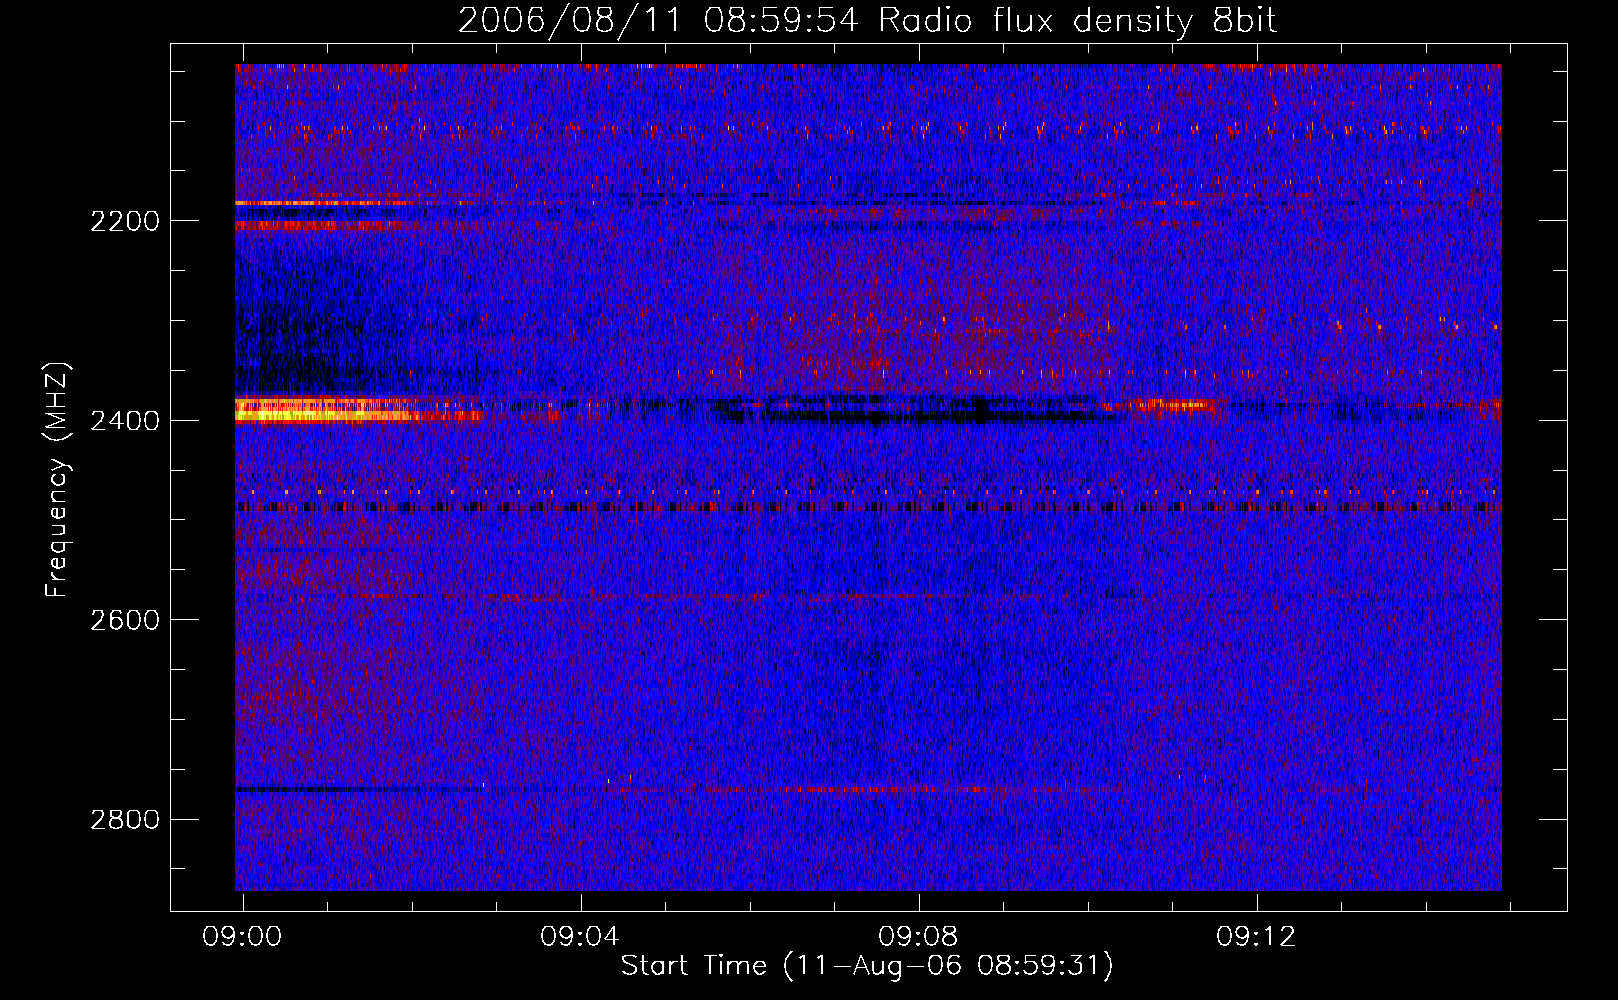The width and height of the screenshot is (1618, 1000).
Task: Click the 09:08 time tick label
Action: pyautogui.click(x=918, y=937)
